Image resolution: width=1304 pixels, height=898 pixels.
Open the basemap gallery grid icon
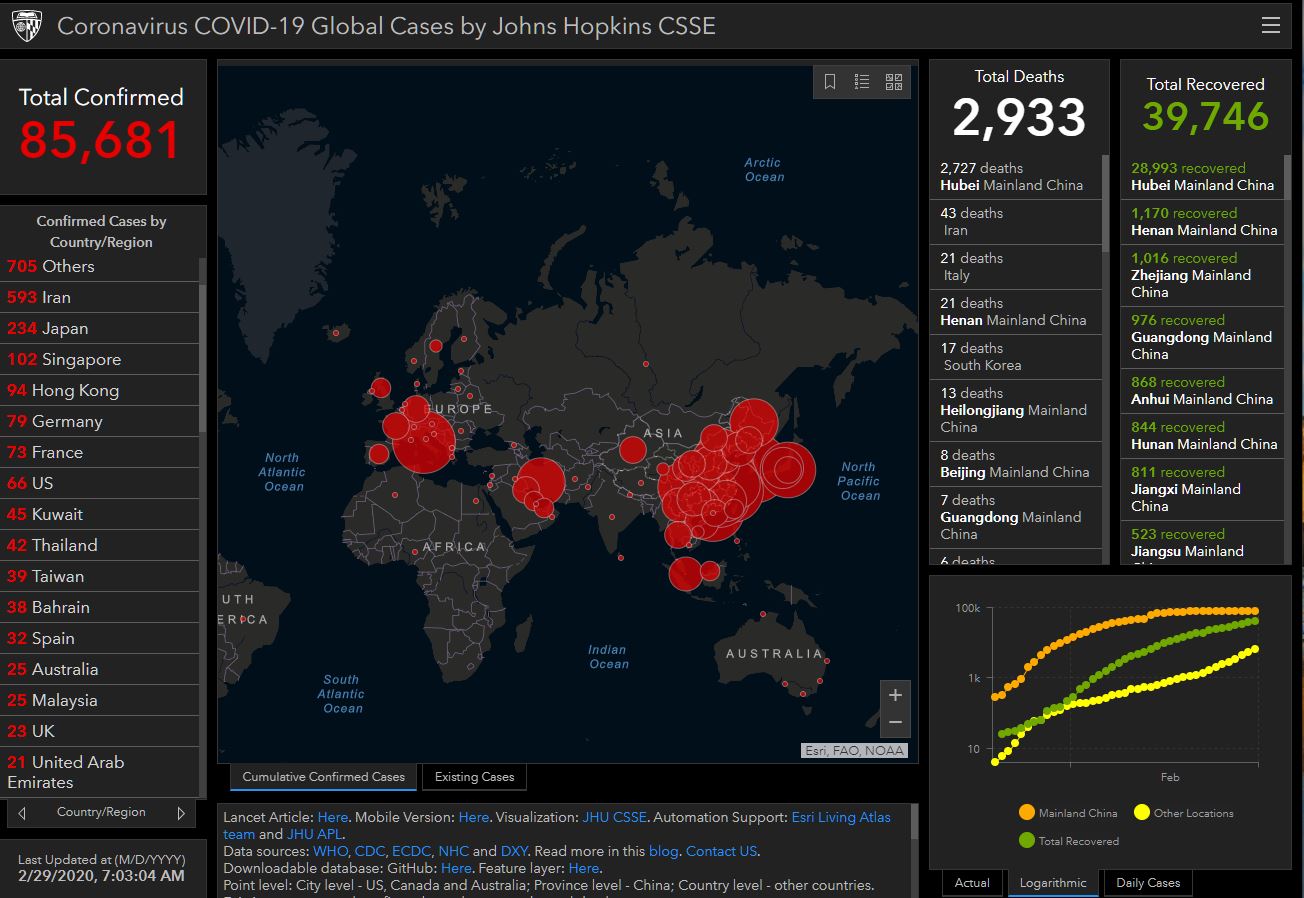pyautogui.click(x=894, y=82)
